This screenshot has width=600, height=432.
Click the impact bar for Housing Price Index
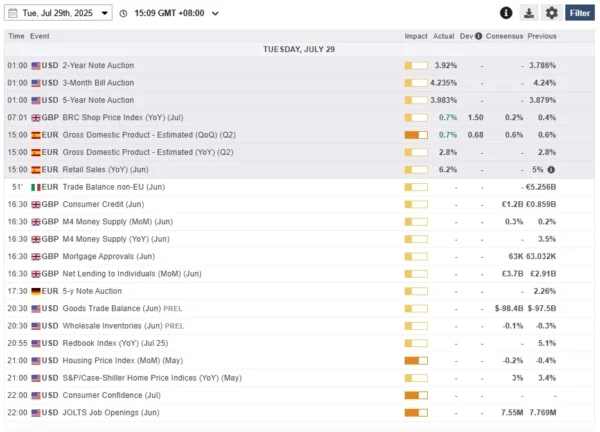pyautogui.click(x=415, y=360)
